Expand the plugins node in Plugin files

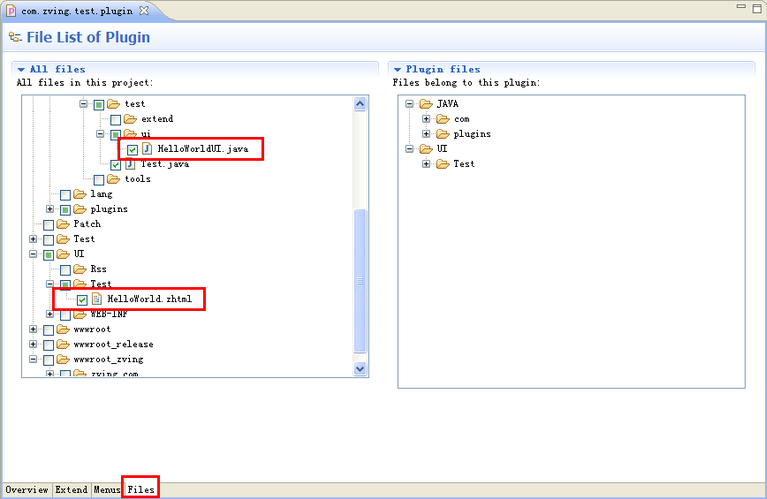pyautogui.click(x=426, y=134)
